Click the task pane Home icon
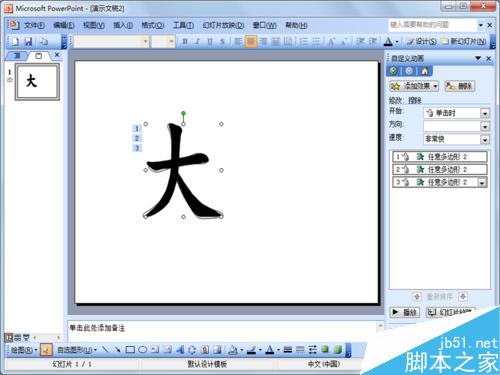Screen dimensions: 500x375 coord(424,71)
